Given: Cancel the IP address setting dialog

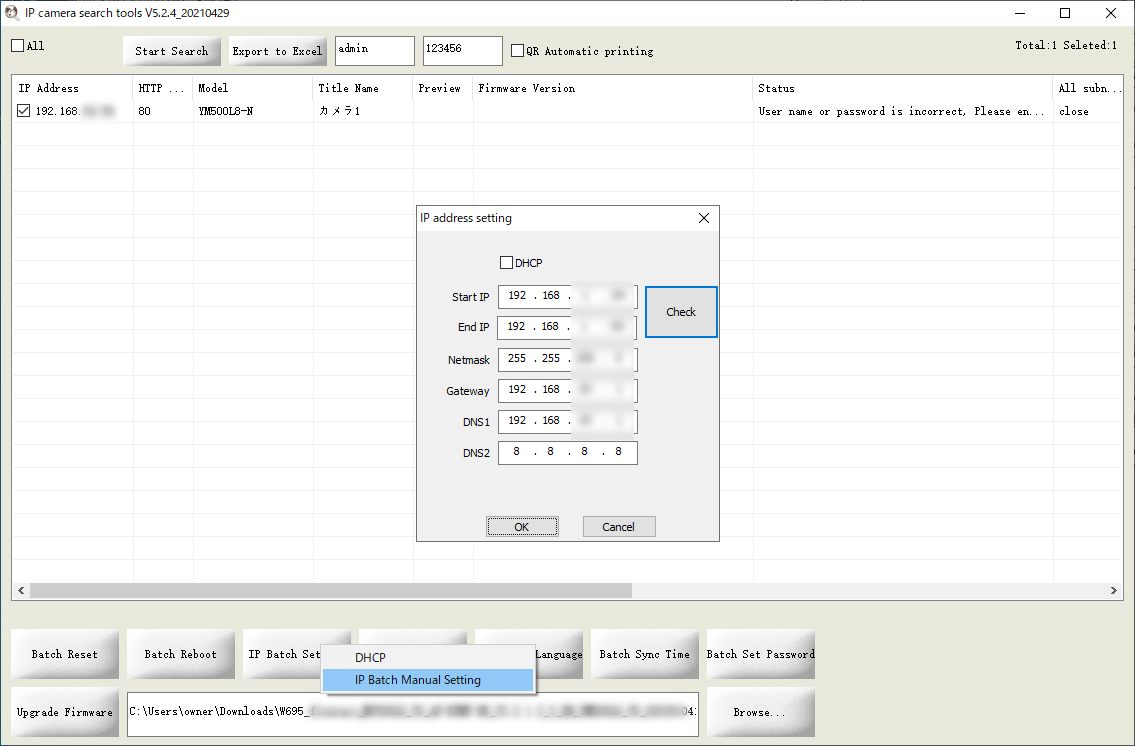Looking at the screenshot, I should [619, 527].
